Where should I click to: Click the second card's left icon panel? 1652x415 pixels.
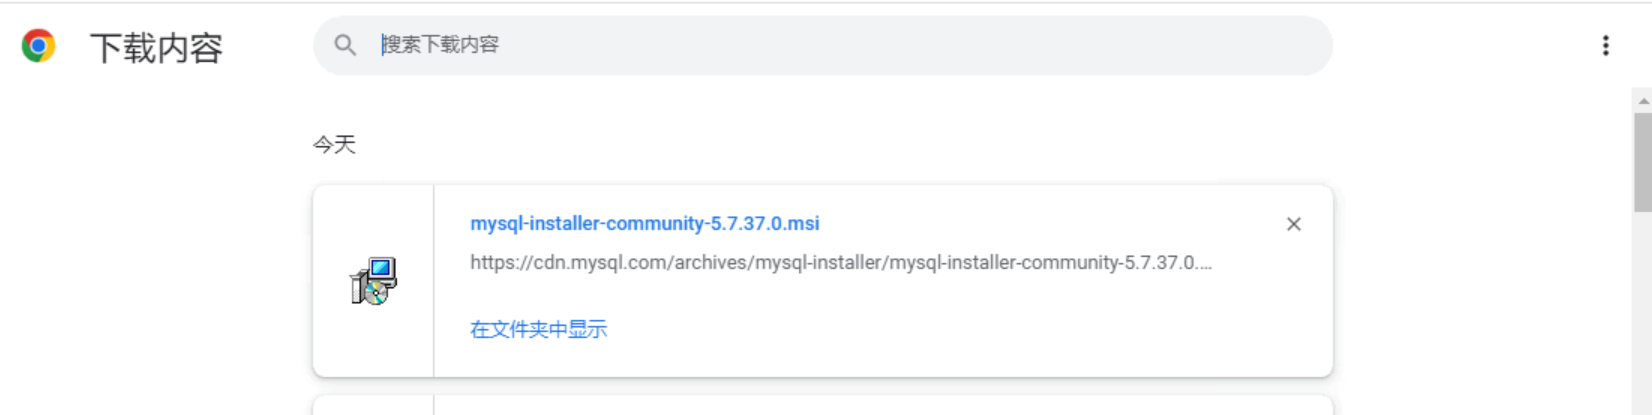[x=373, y=406]
